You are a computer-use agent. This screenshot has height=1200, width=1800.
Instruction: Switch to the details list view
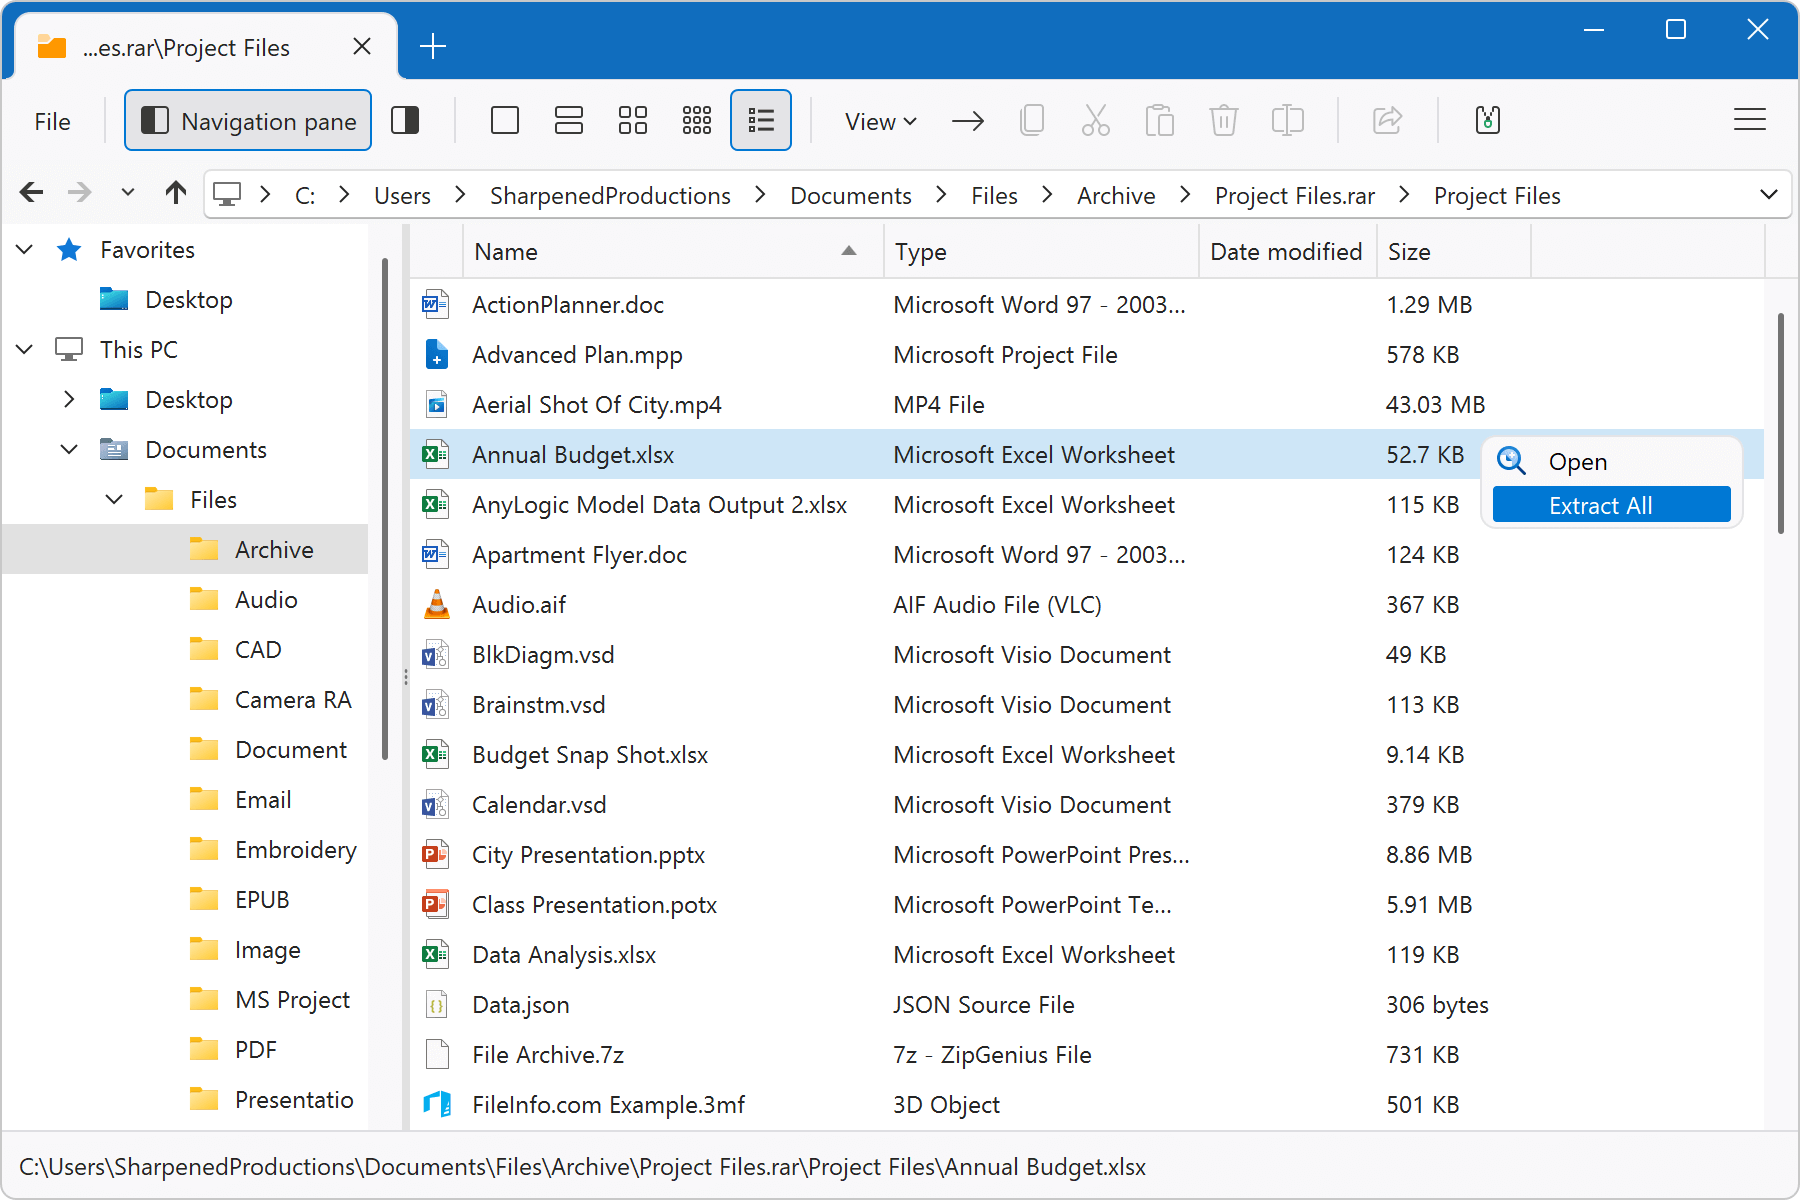(760, 121)
